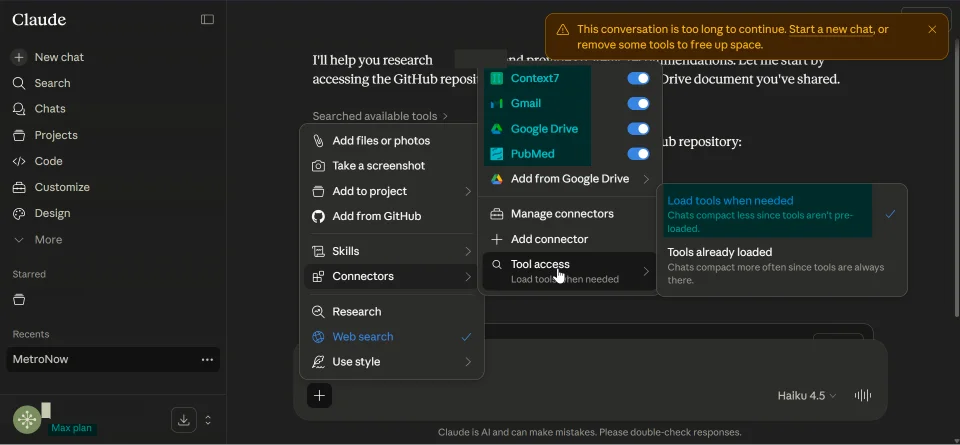Screen dimensions: 960x445
Task: Click the Gmail connector icon
Action: pyautogui.click(x=497, y=103)
